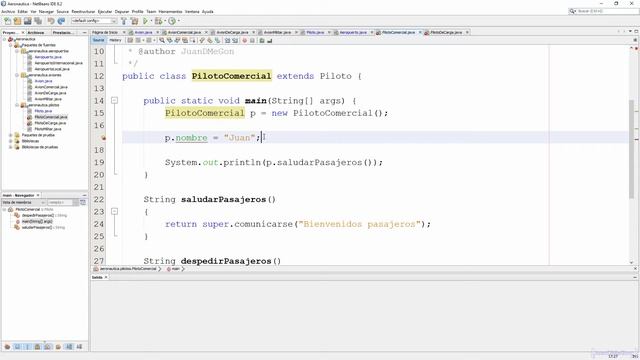This screenshot has height=360, width=640.
Task: Click the Profile Project clock icon
Action: [x=172, y=21]
